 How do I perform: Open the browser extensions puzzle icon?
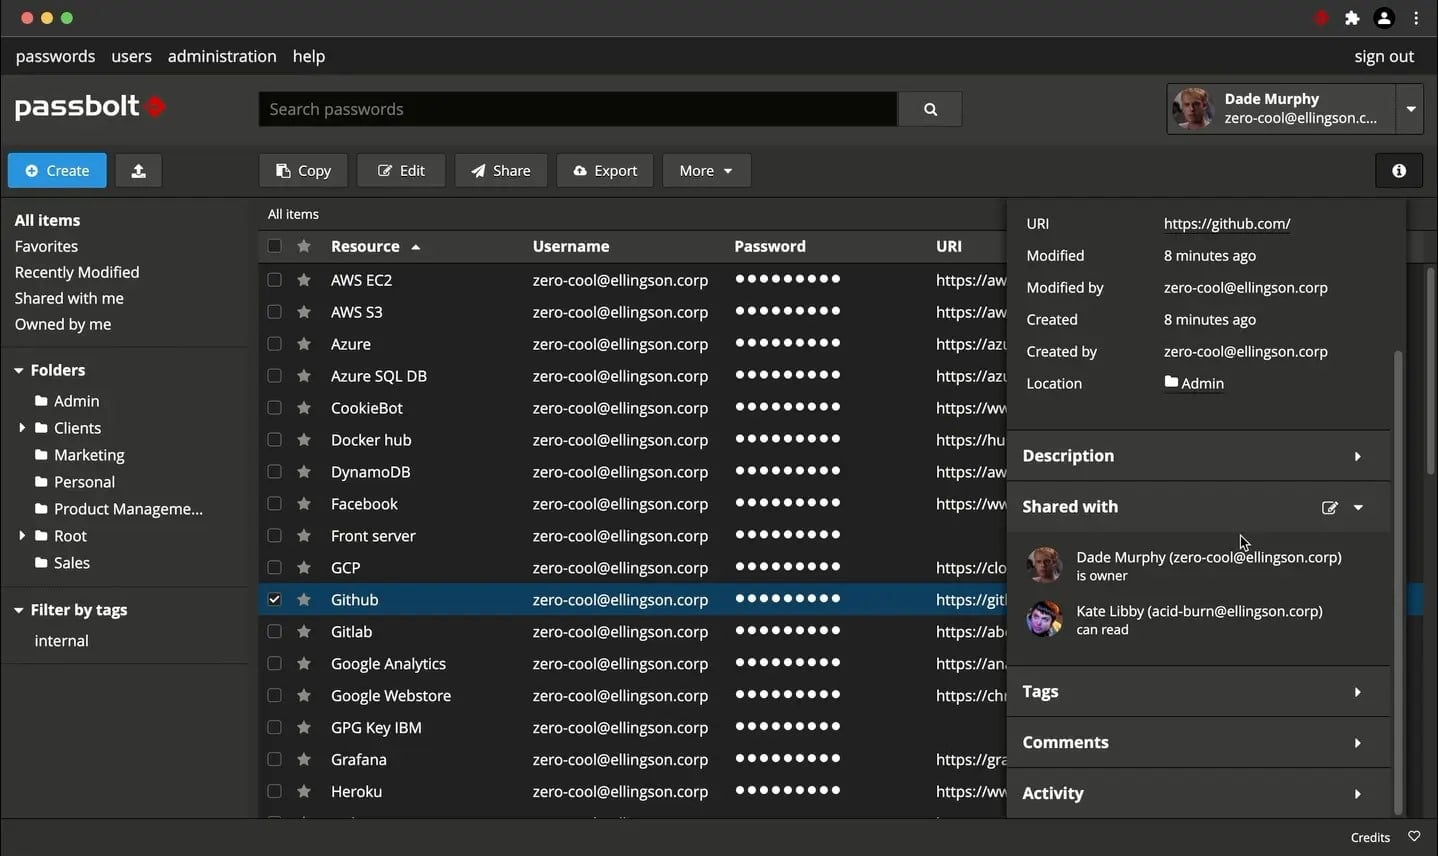(x=1352, y=18)
